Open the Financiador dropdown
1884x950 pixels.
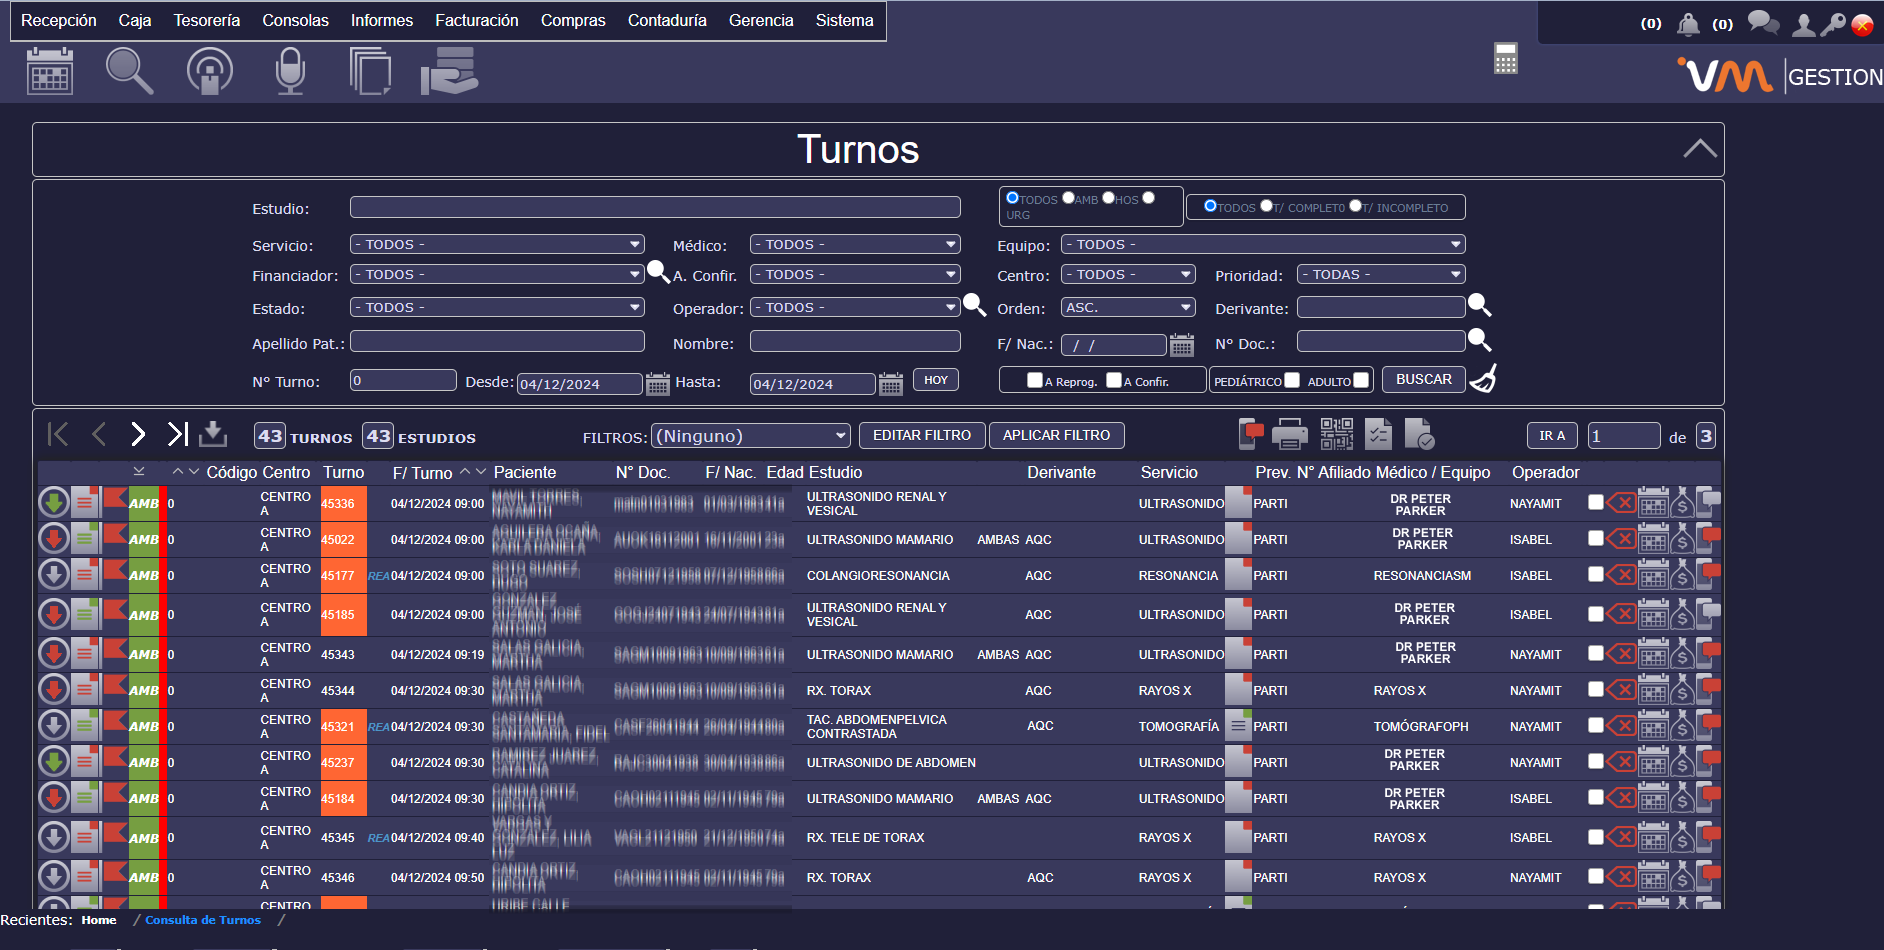497,274
